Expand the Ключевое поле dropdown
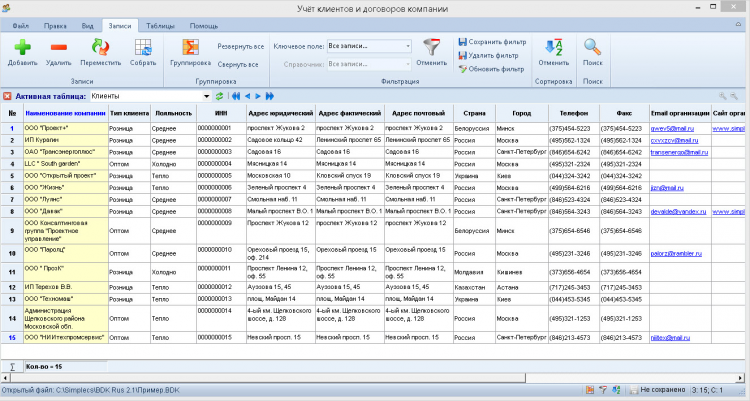The image size is (750, 401). tap(408, 46)
